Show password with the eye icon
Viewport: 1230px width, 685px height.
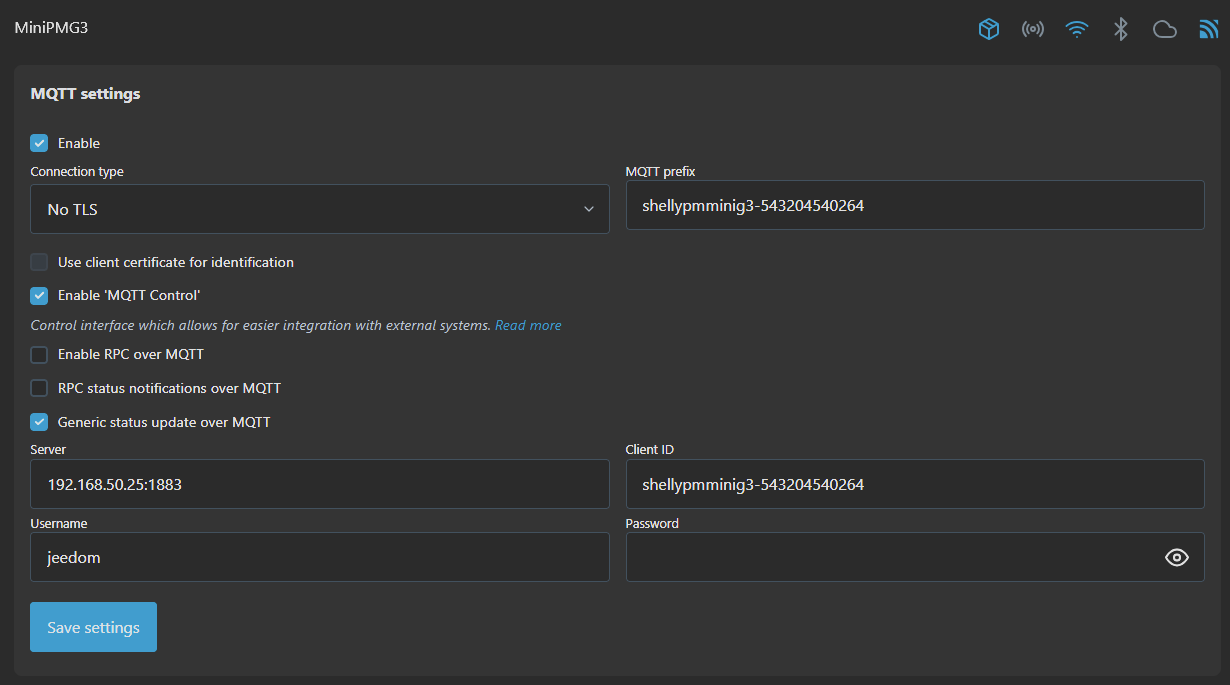coord(1176,558)
